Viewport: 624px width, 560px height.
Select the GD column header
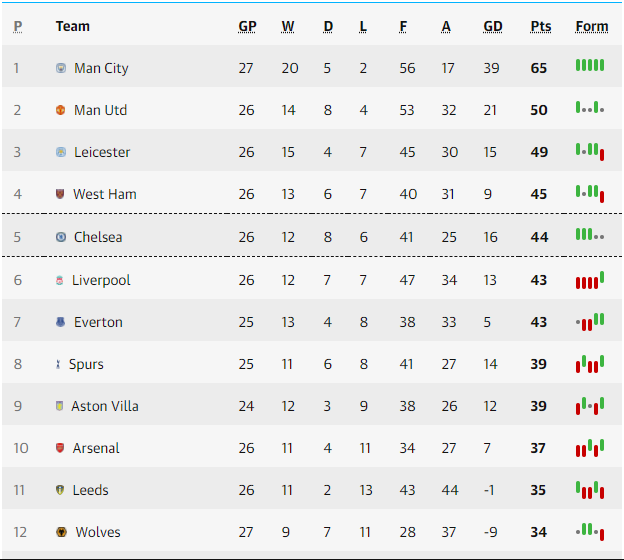pos(493,26)
